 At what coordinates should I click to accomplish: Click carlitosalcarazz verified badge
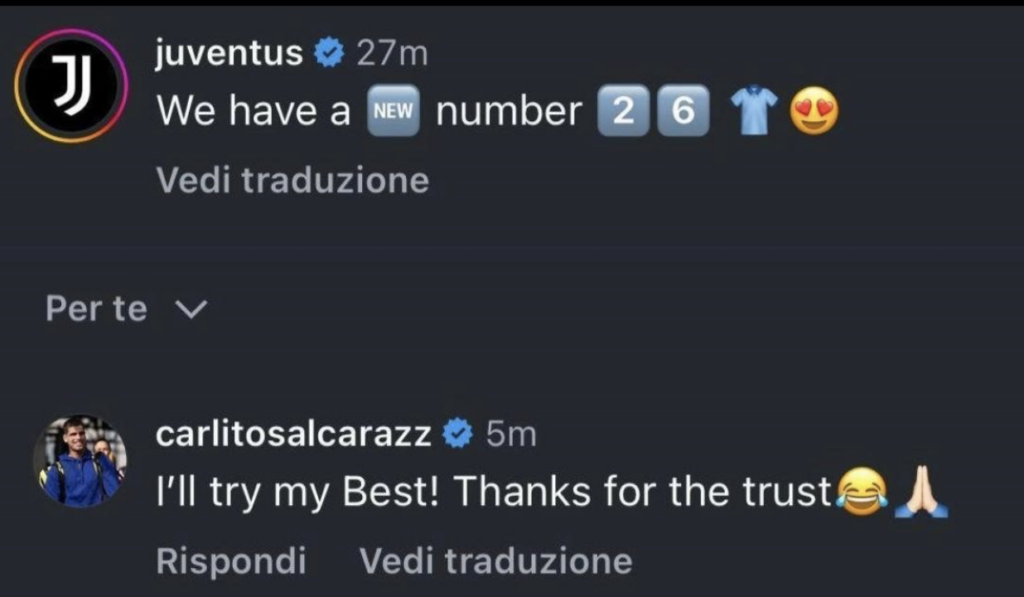[x=459, y=433]
